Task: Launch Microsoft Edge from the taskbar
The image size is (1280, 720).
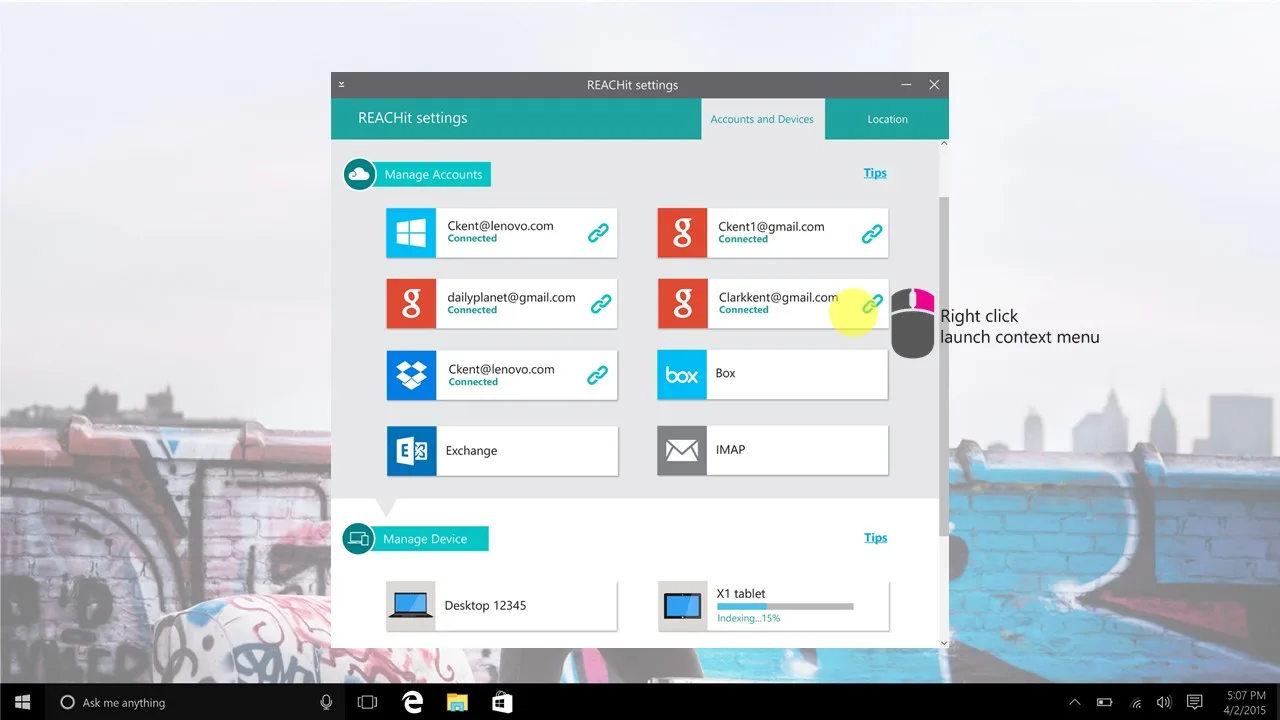Action: point(412,702)
